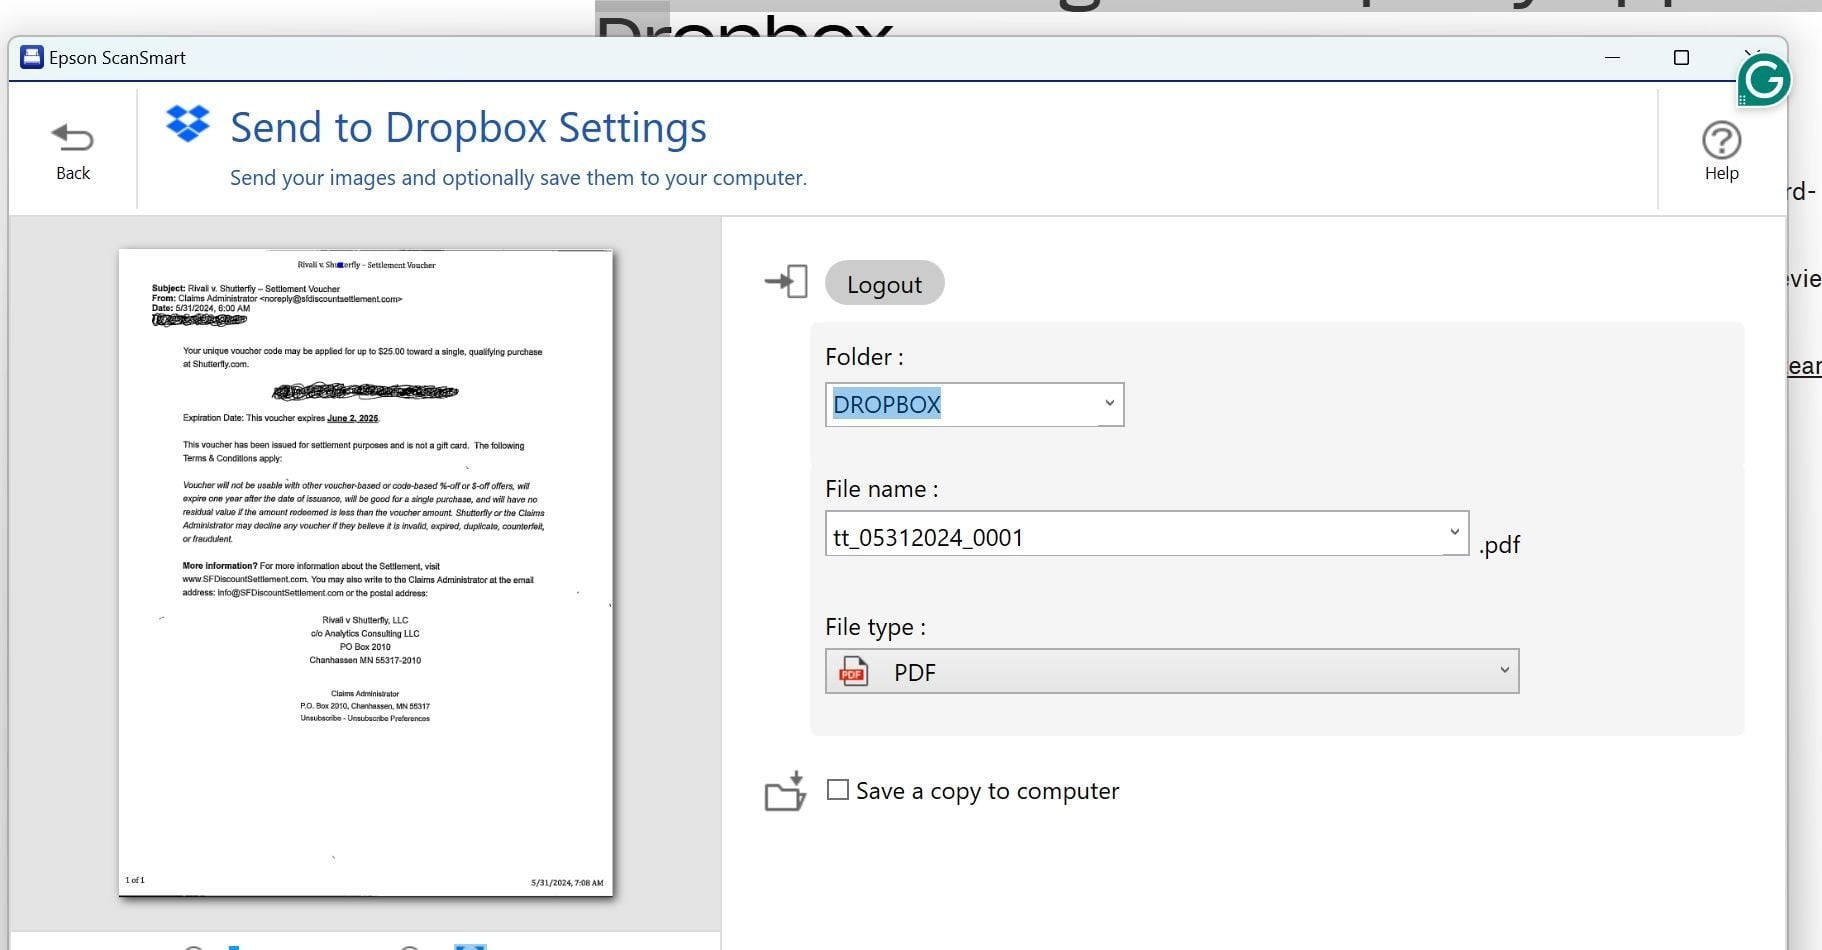Open the Help question mark icon
1822x950 pixels.
pos(1721,141)
